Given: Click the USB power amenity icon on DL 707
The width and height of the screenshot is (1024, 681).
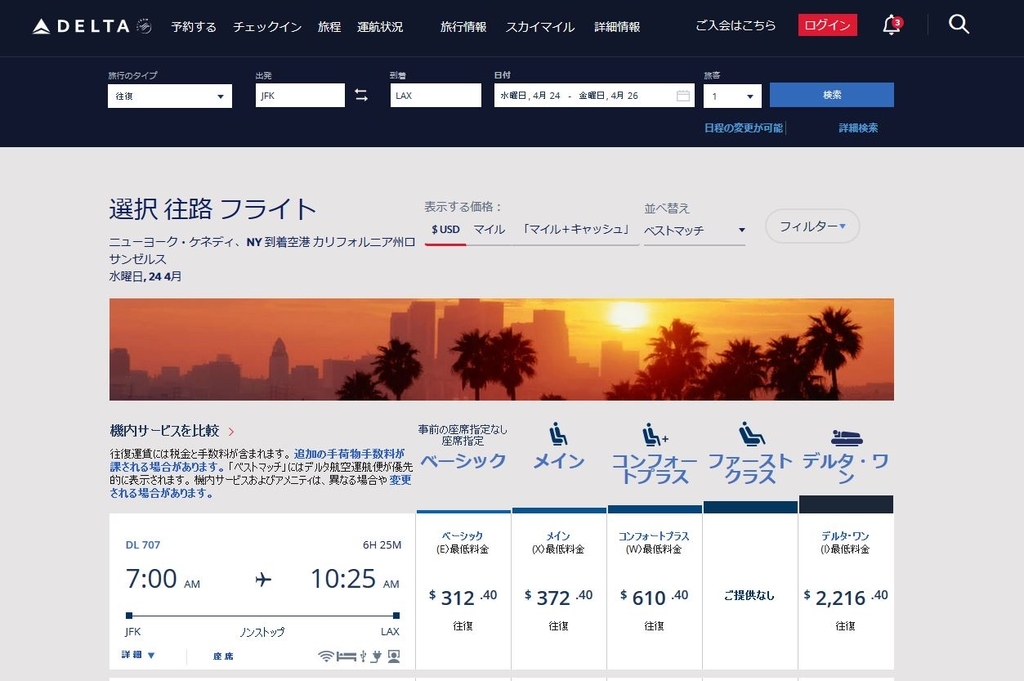Looking at the screenshot, I should tap(363, 656).
